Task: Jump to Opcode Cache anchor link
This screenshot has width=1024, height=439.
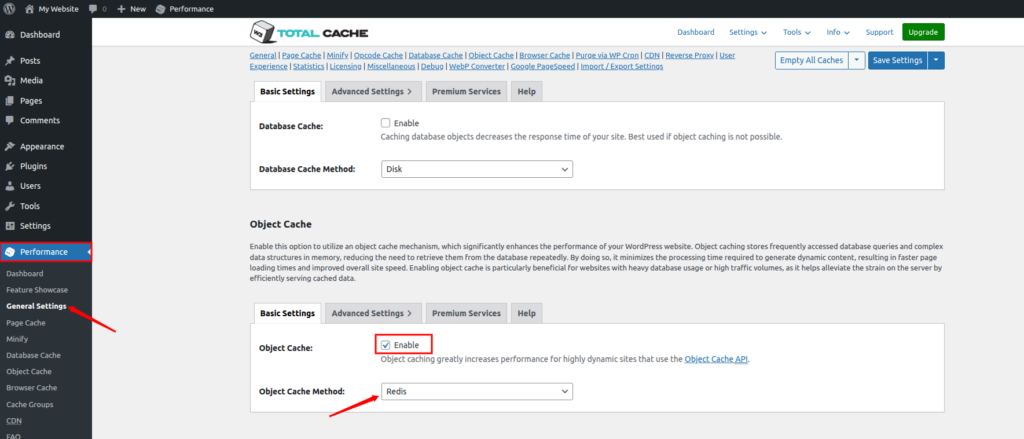Action: [378, 56]
